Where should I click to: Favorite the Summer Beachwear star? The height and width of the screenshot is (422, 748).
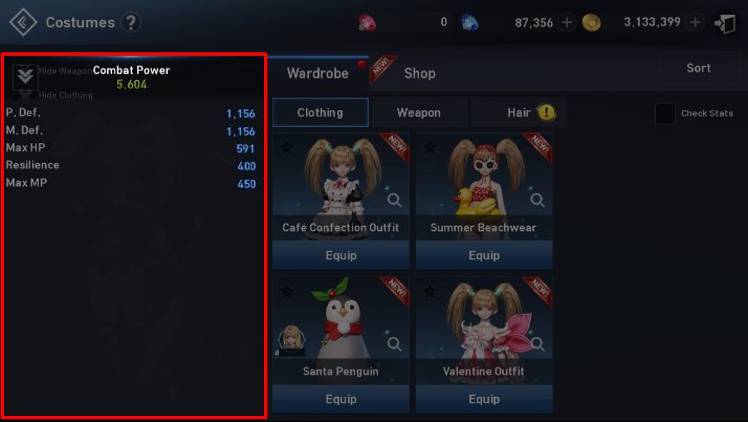[x=430, y=147]
